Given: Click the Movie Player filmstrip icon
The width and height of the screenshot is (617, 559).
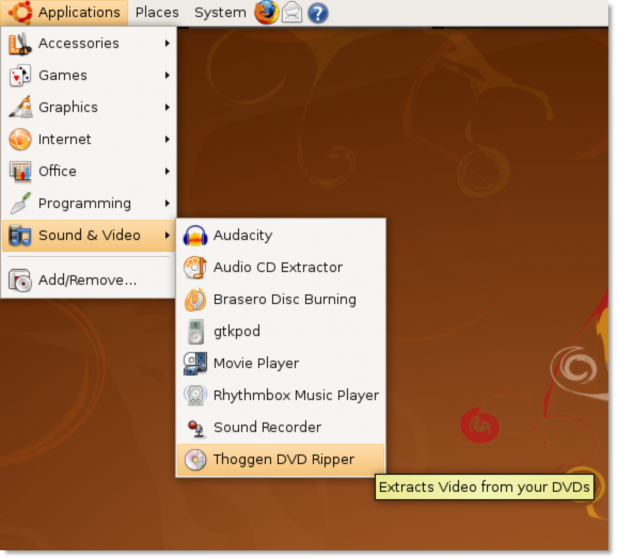Looking at the screenshot, I should [195, 363].
